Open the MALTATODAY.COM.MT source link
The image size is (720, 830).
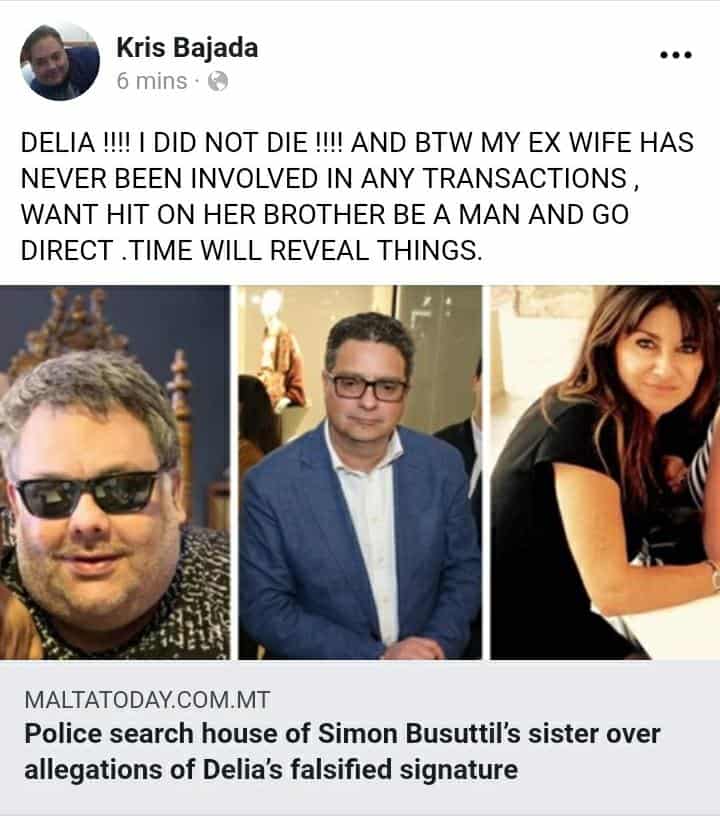click(x=147, y=700)
